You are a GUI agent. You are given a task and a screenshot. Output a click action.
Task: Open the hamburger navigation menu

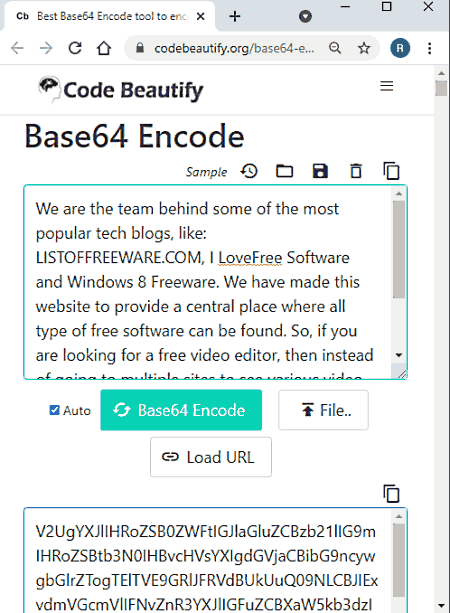(387, 86)
